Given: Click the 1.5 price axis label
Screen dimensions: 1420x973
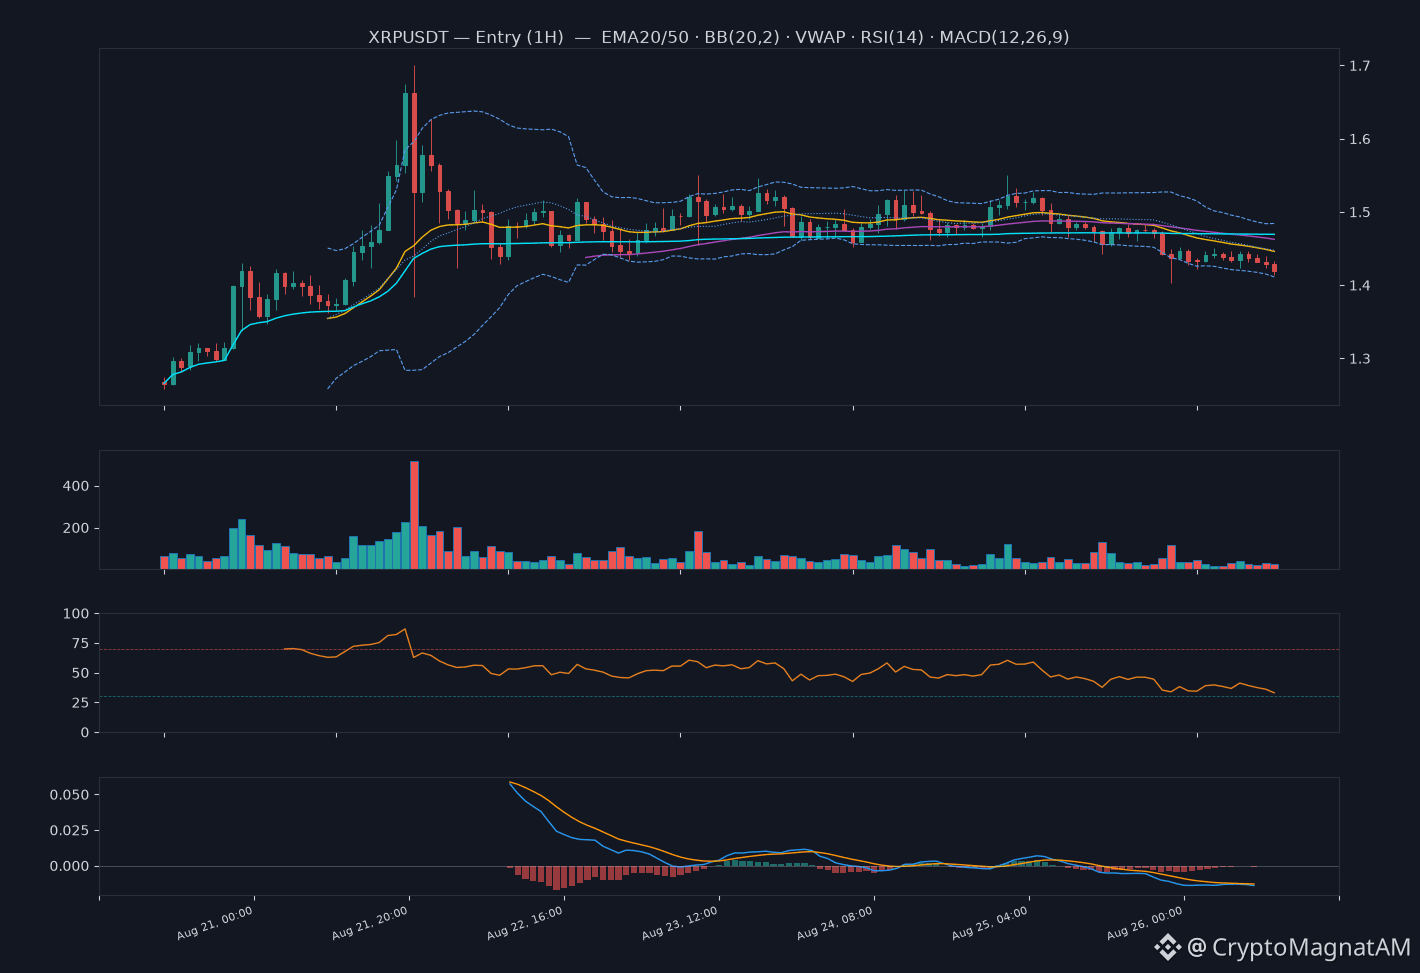Looking at the screenshot, I should click(x=1359, y=212).
